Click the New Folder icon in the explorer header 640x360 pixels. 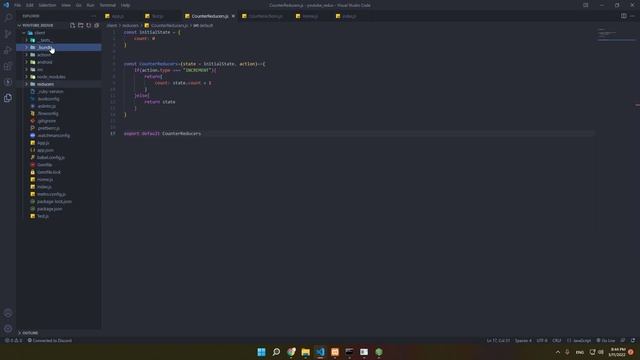pos(81,25)
